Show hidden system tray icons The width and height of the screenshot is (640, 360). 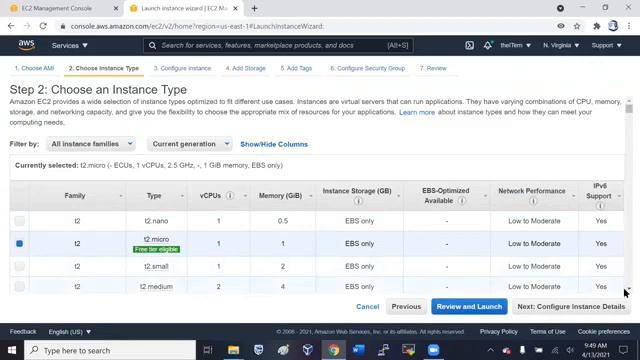click(x=491, y=350)
